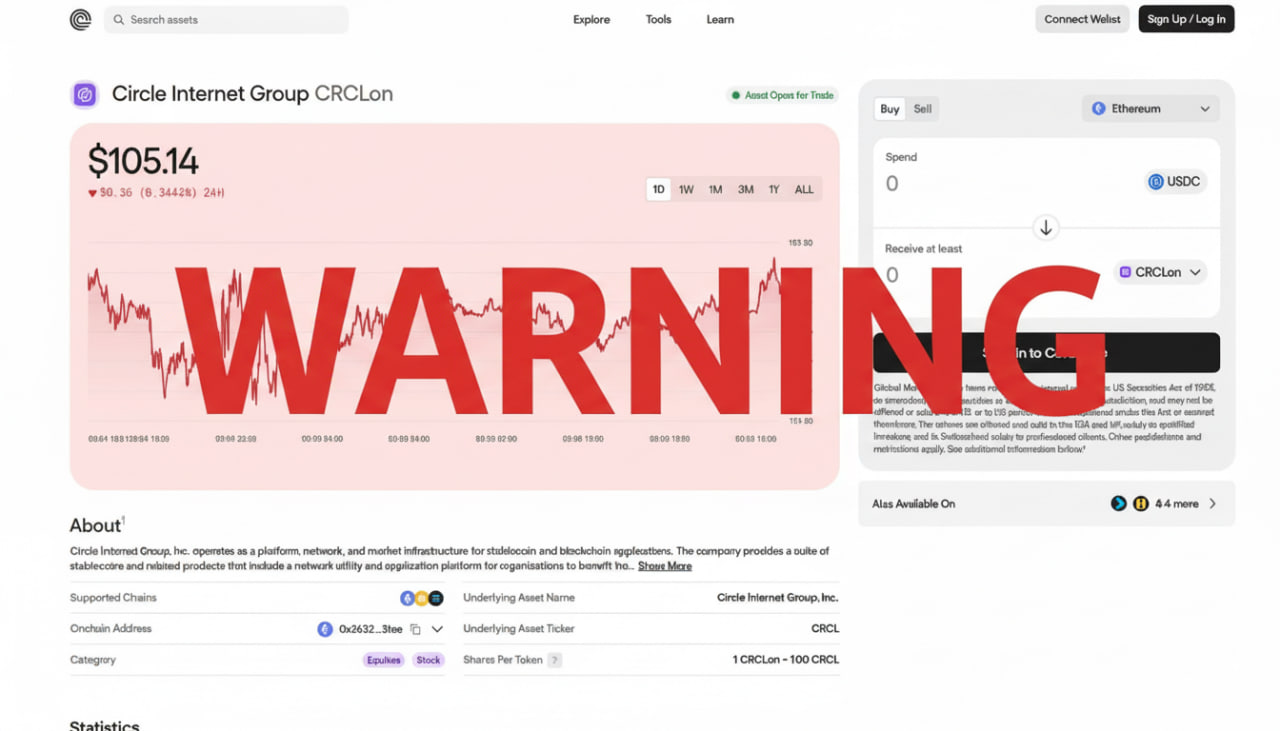Click the Ethereum icon beside the onchain address
This screenshot has width=1280, height=731.
click(325, 629)
